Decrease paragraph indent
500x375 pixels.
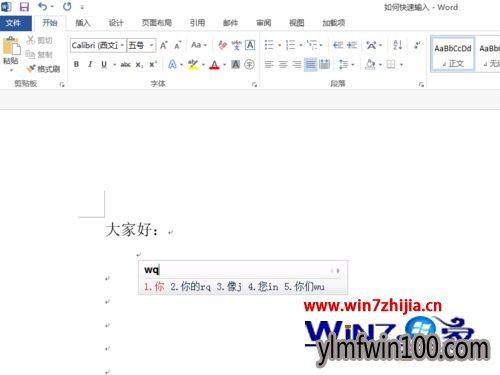point(338,45)
